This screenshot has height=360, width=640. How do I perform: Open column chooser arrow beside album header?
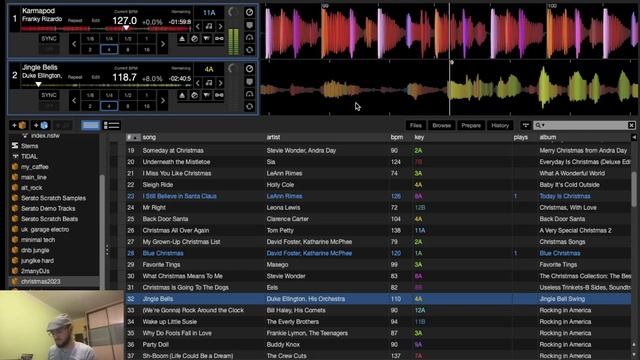click(633, 138)
